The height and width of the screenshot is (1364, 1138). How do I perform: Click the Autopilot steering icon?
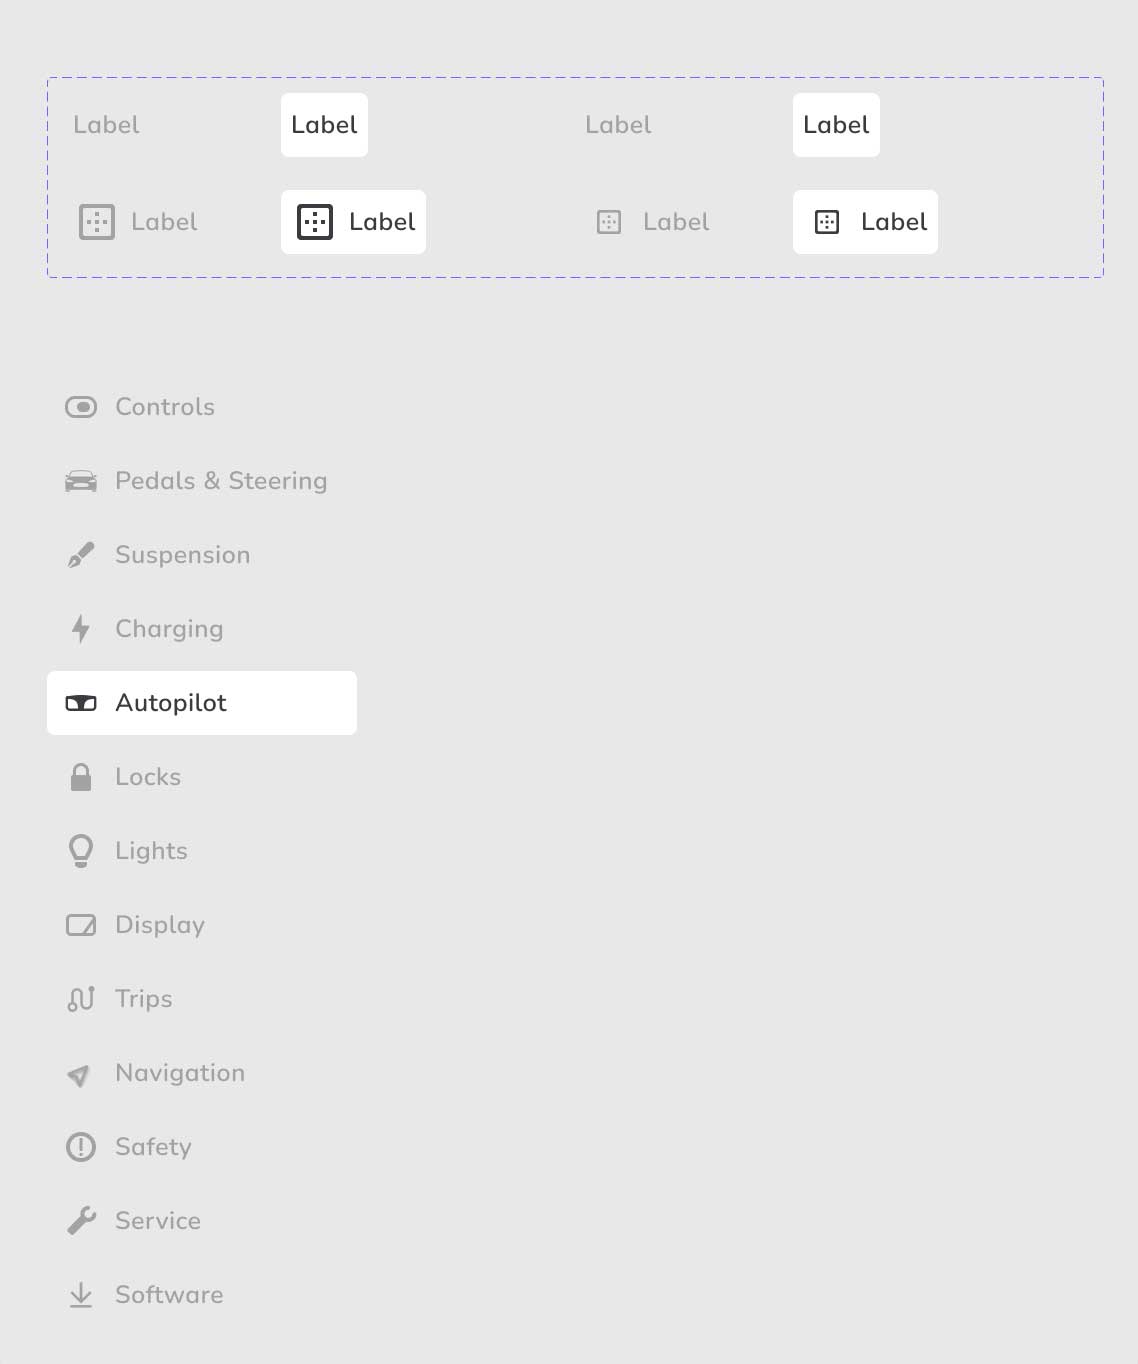tap(81, 703)
